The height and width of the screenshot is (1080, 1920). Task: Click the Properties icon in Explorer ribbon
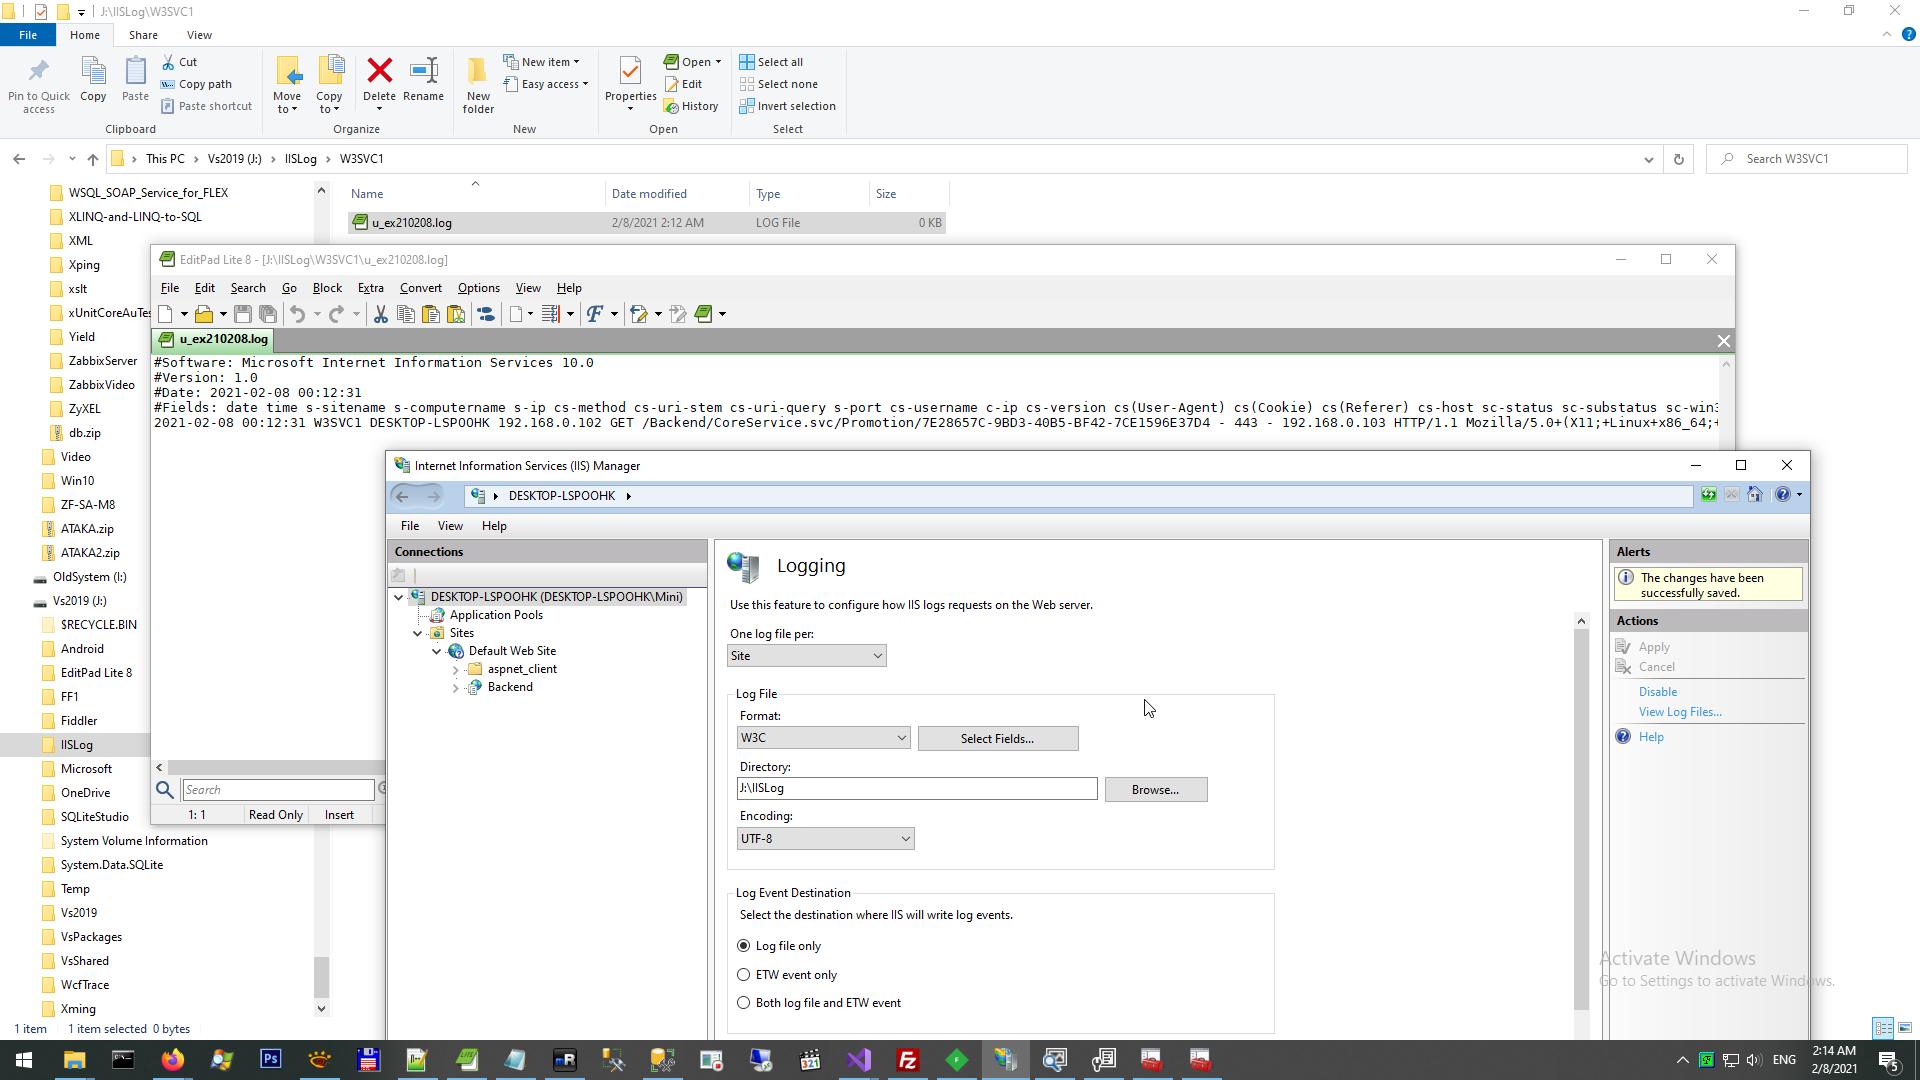pos(630,72)
